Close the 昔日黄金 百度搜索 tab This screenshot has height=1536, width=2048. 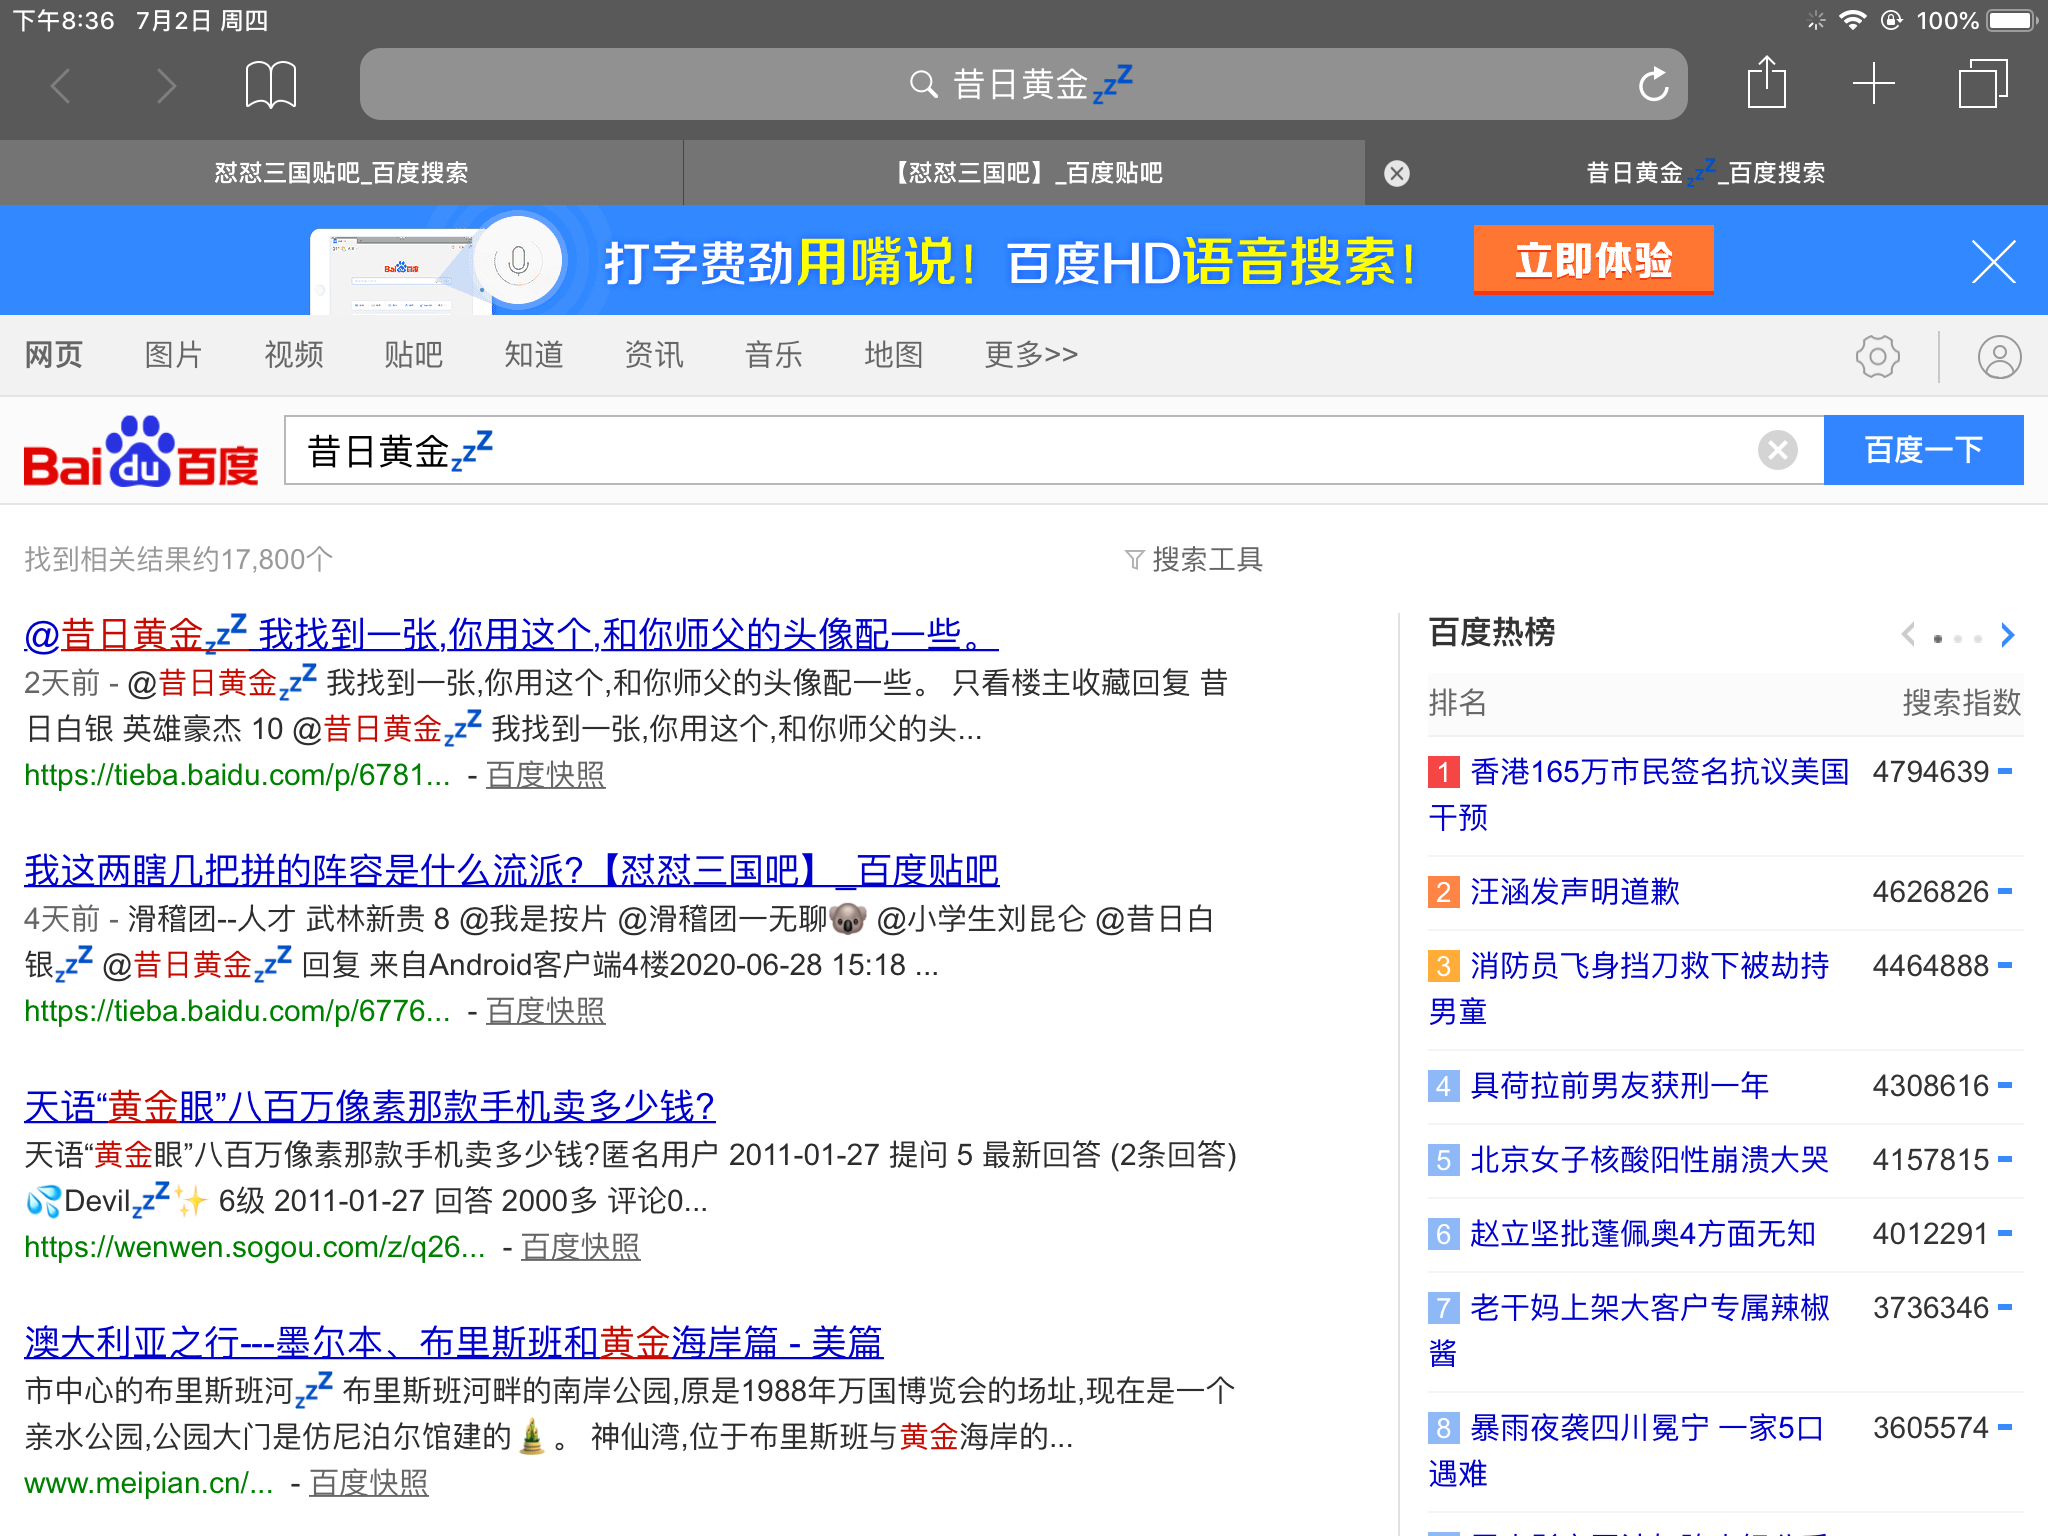[1397, 174]
